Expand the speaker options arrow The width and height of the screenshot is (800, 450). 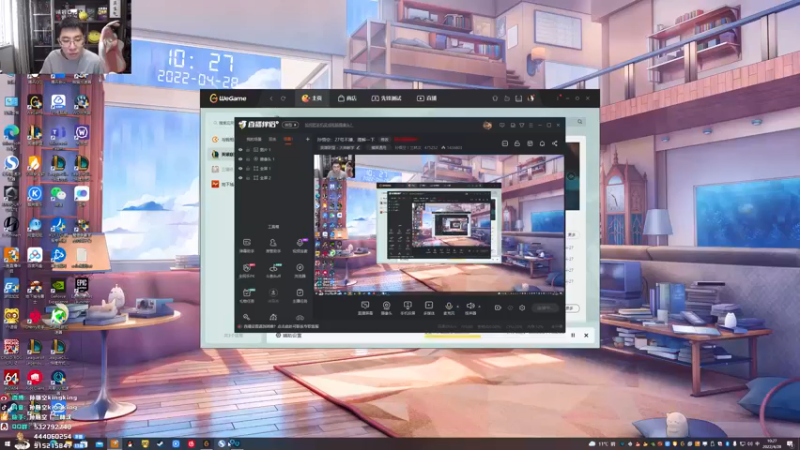[x=479, y=306]
